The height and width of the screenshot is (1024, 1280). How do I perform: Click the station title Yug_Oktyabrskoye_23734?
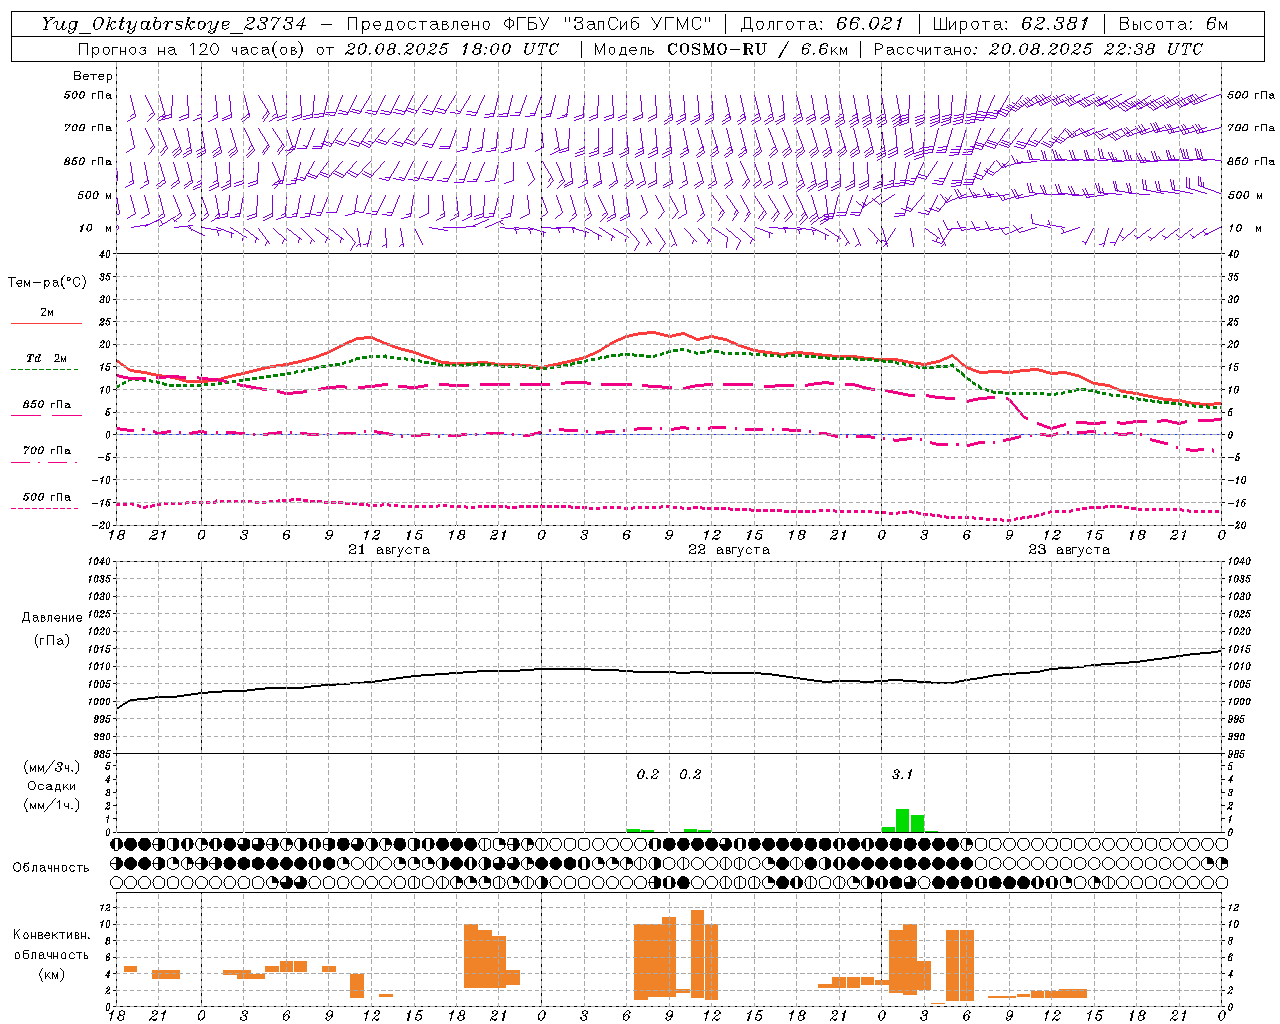click(174, 24)
